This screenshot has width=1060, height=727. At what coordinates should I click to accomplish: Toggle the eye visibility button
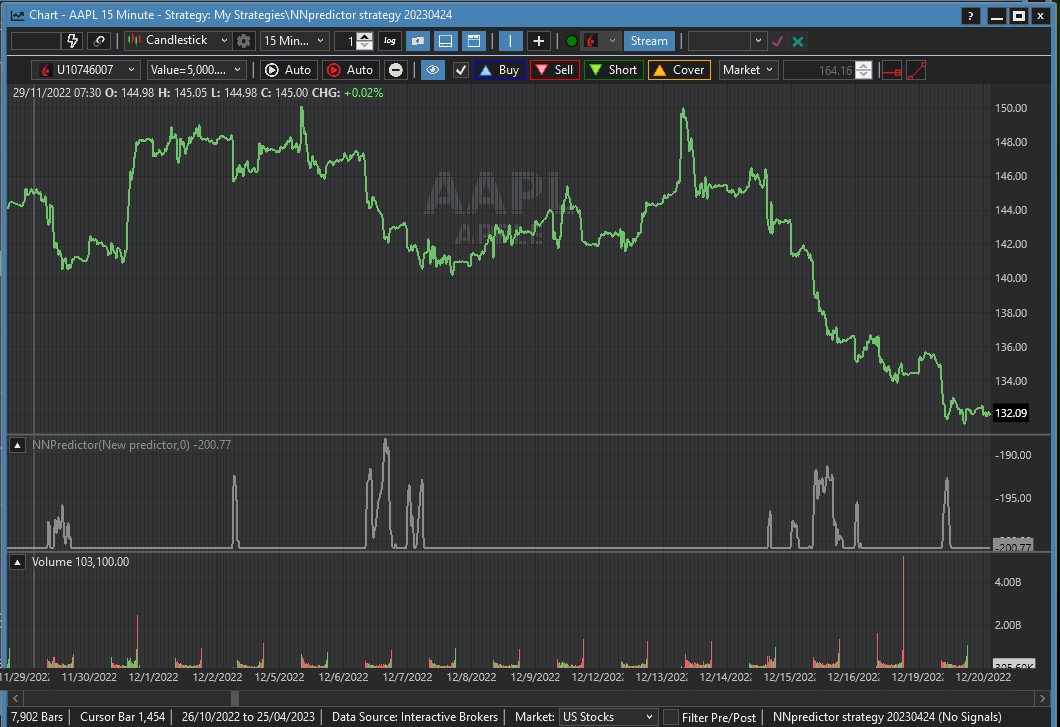pyautogui.click(x=432, y=70)
